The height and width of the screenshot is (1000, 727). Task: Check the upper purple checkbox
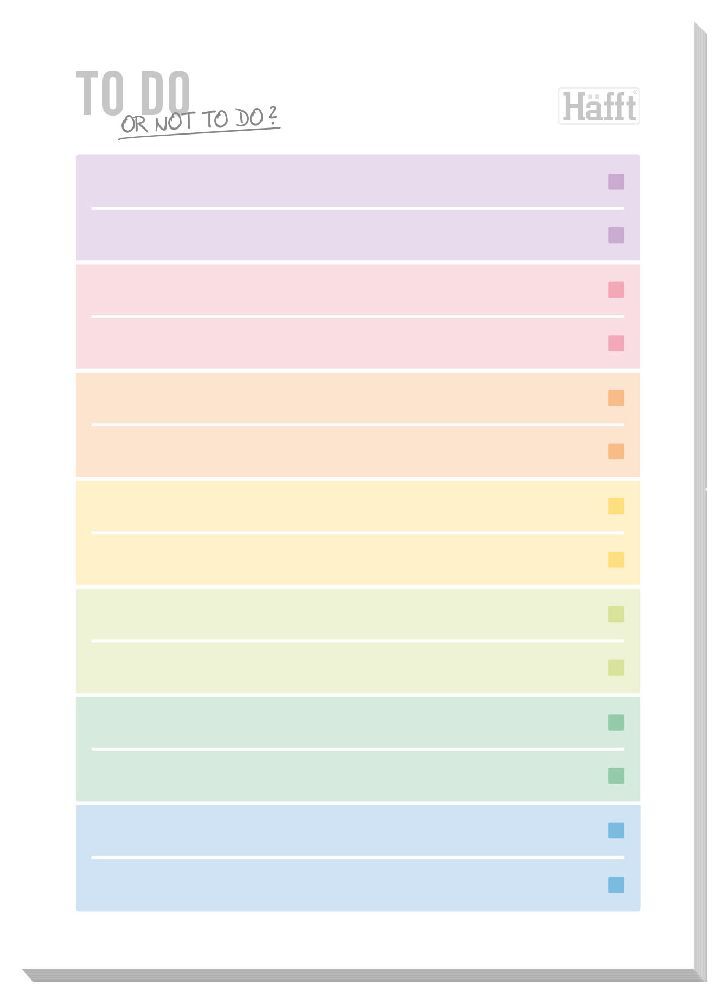tap(615, 182)
